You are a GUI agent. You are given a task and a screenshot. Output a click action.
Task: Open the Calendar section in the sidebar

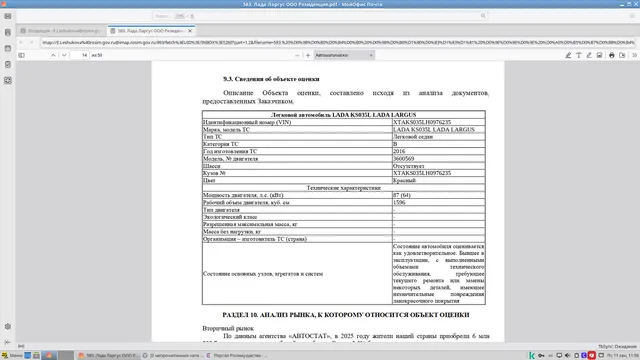click(x=8, y=48)
